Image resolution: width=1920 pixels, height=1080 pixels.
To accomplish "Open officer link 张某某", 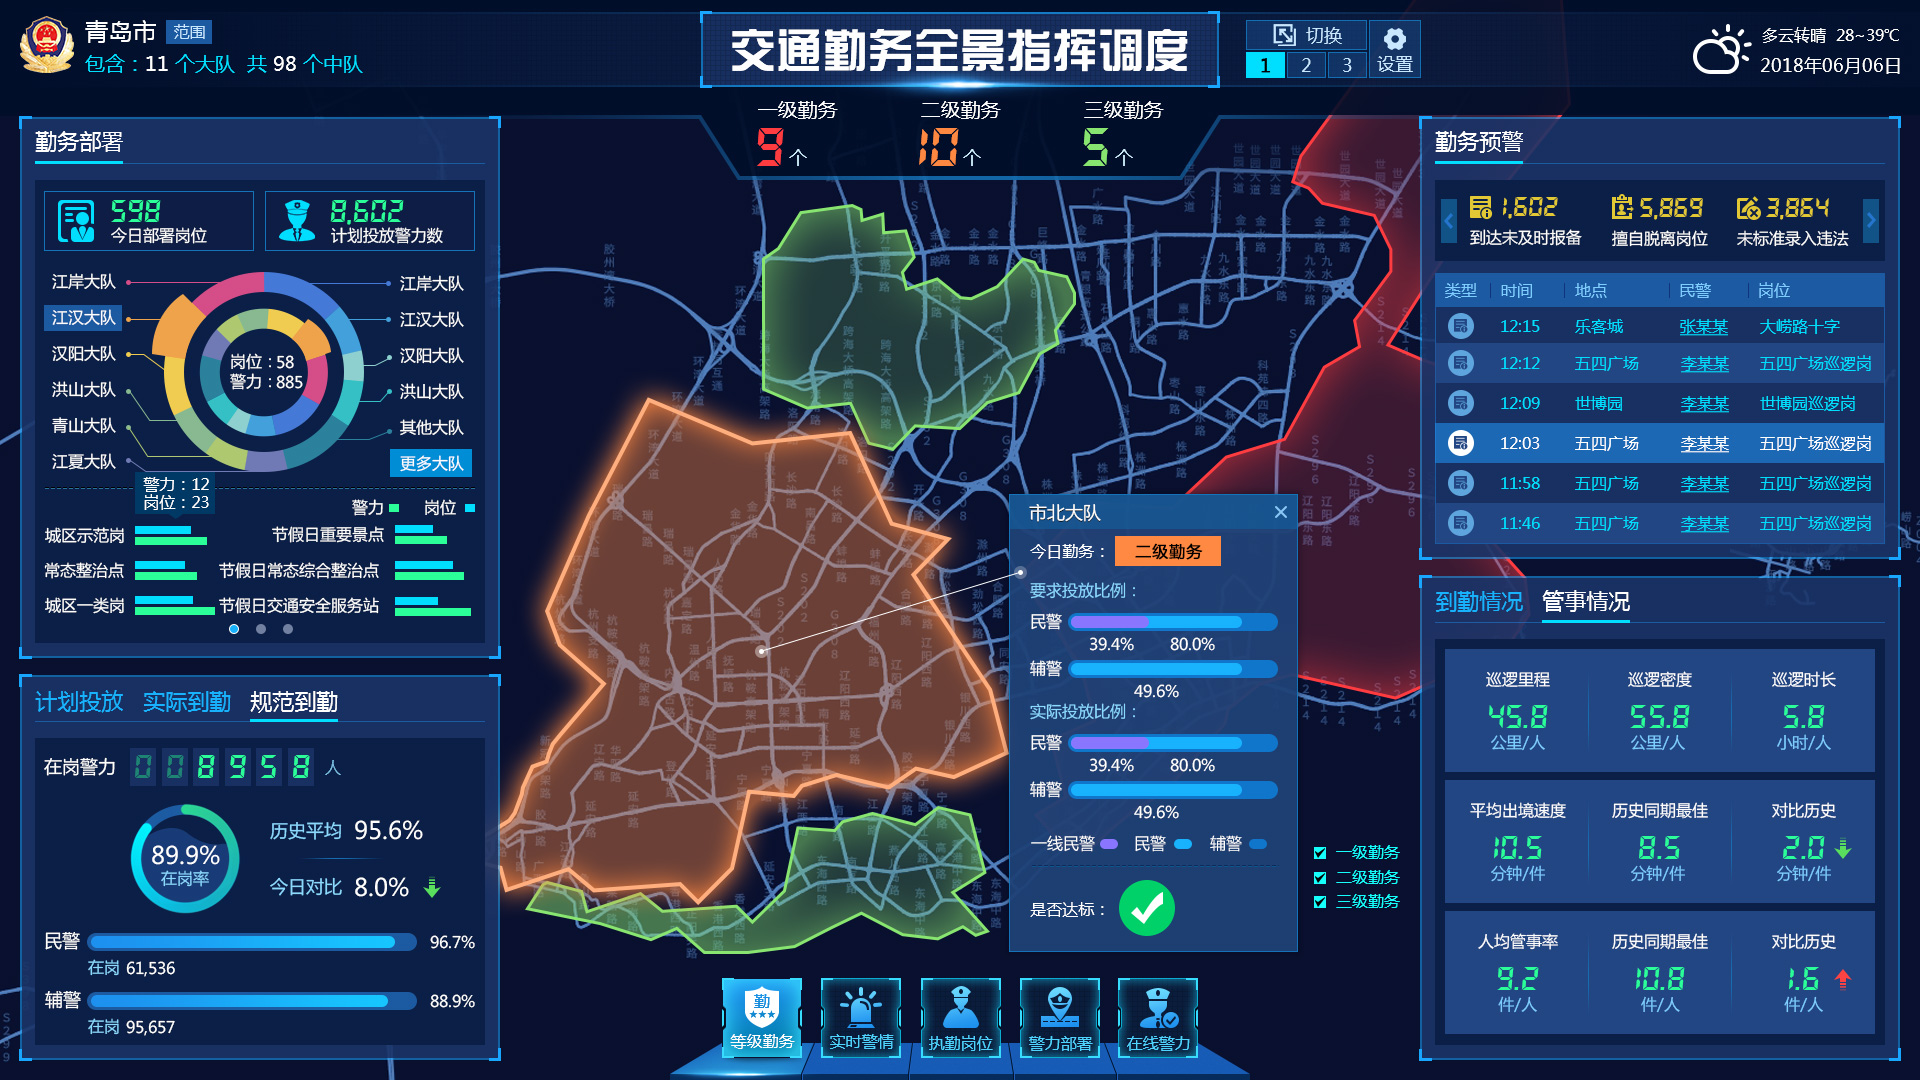I will point(1703,327).
